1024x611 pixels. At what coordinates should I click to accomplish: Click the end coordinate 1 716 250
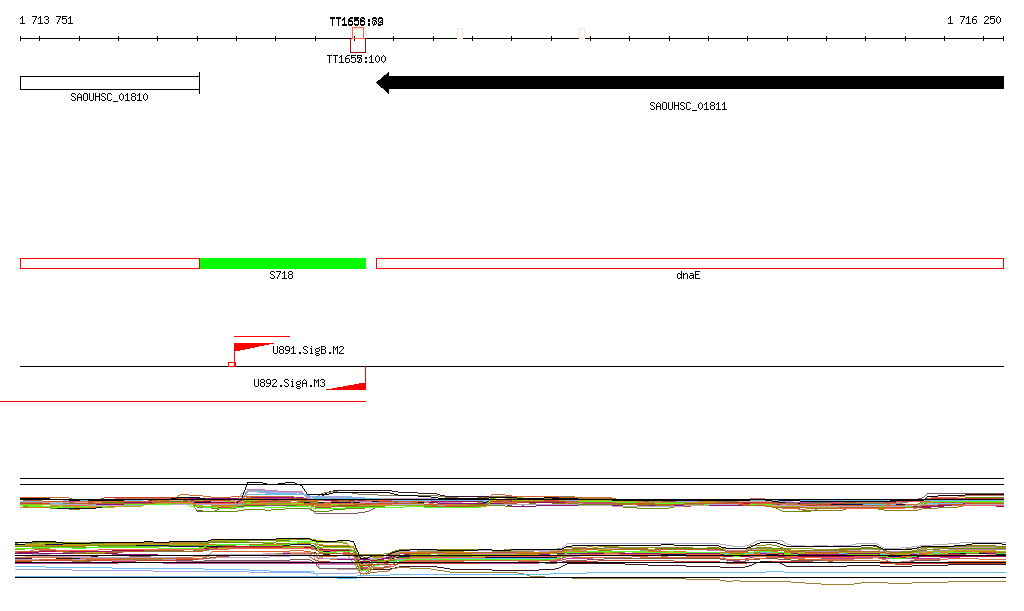click(974, 20)
